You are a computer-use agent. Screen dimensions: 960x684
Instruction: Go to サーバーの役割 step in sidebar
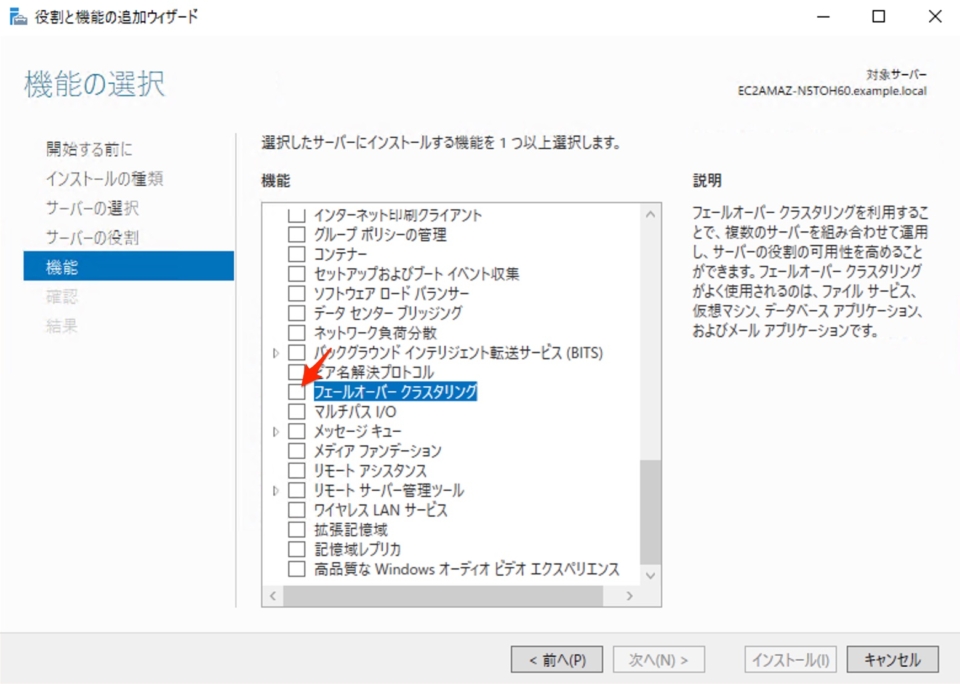click(92, 237)
